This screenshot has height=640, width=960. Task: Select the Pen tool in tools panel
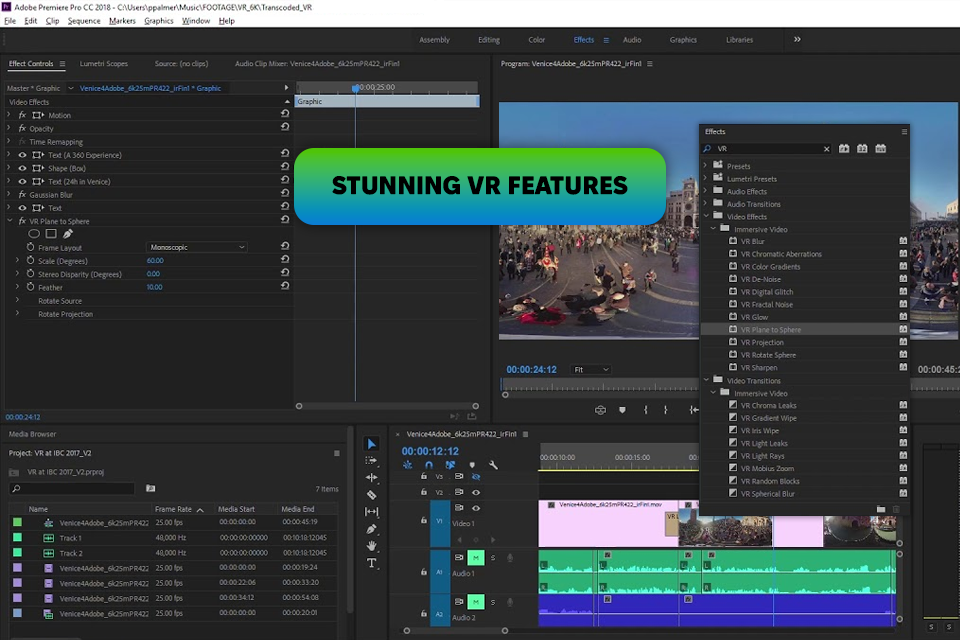click(x=371, y=529)
